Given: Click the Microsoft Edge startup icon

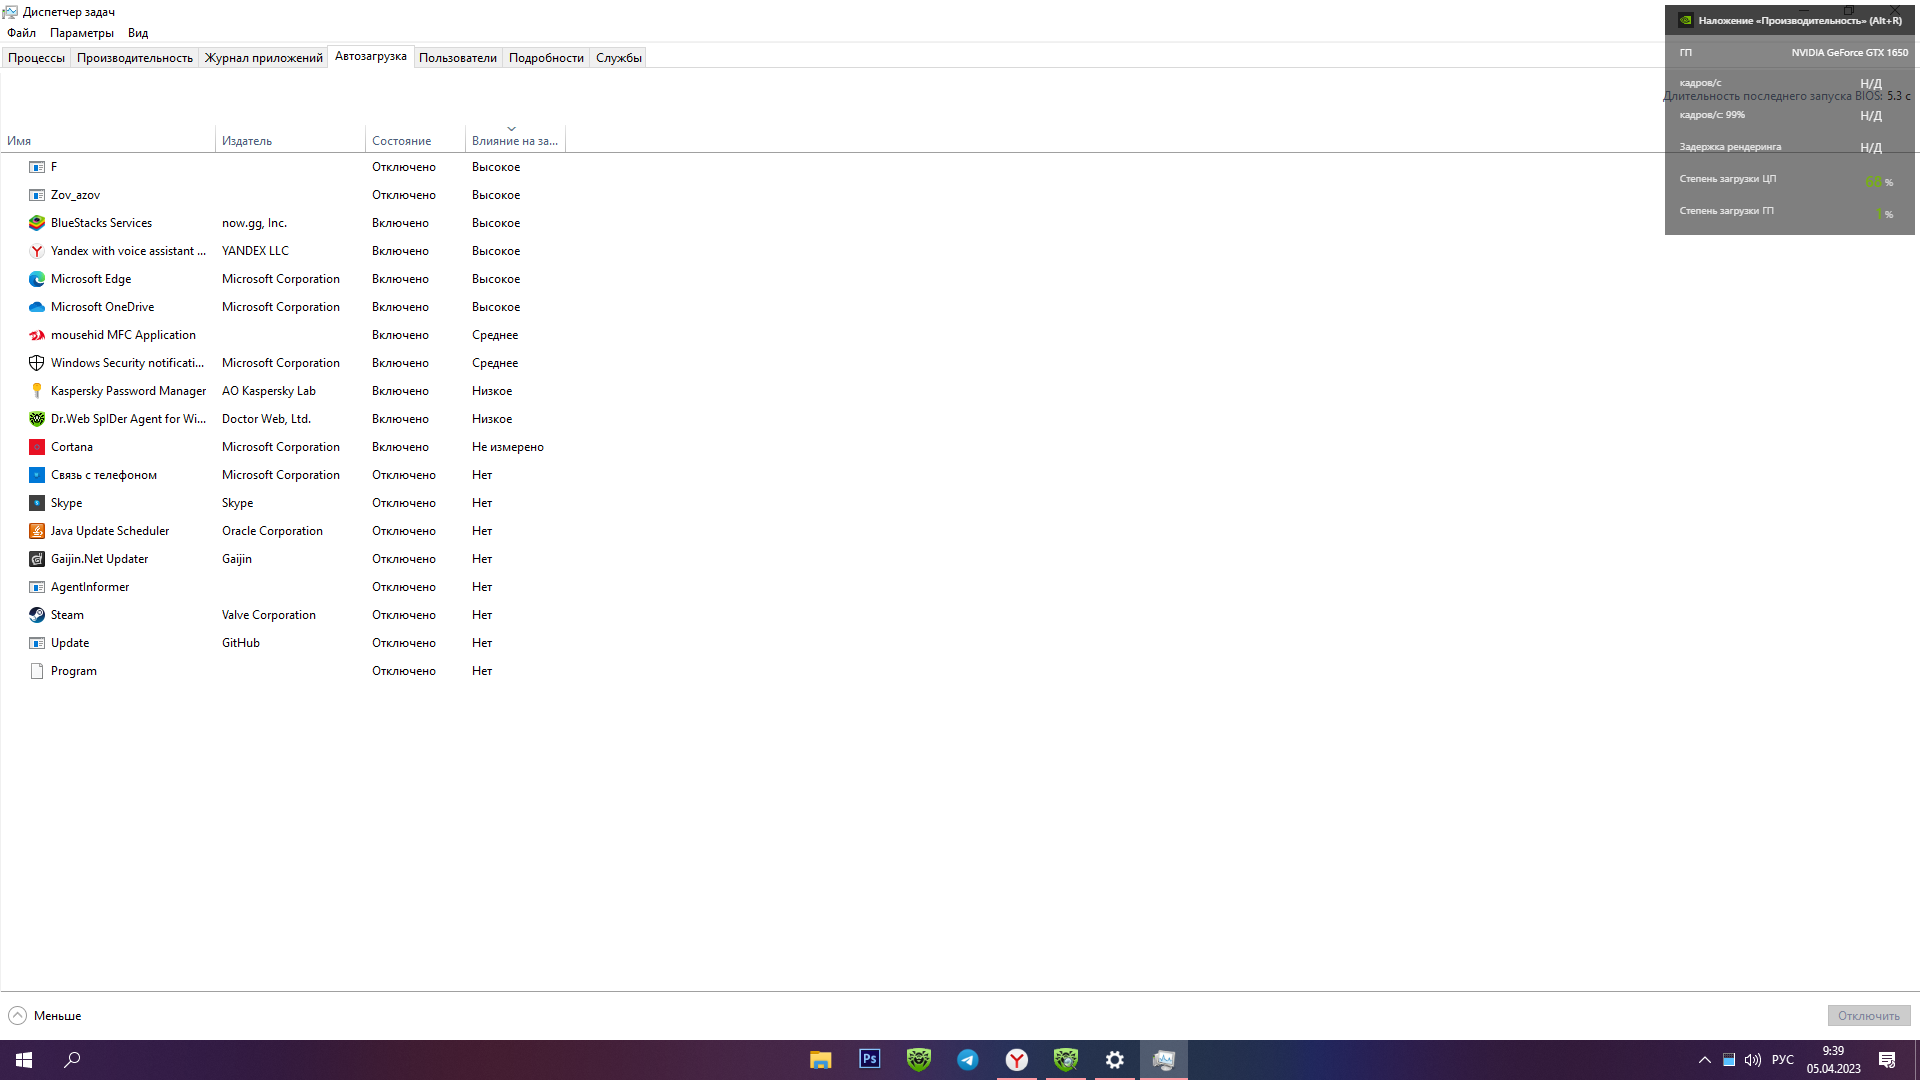Looking at the screenshot, I should pos(37,279).
